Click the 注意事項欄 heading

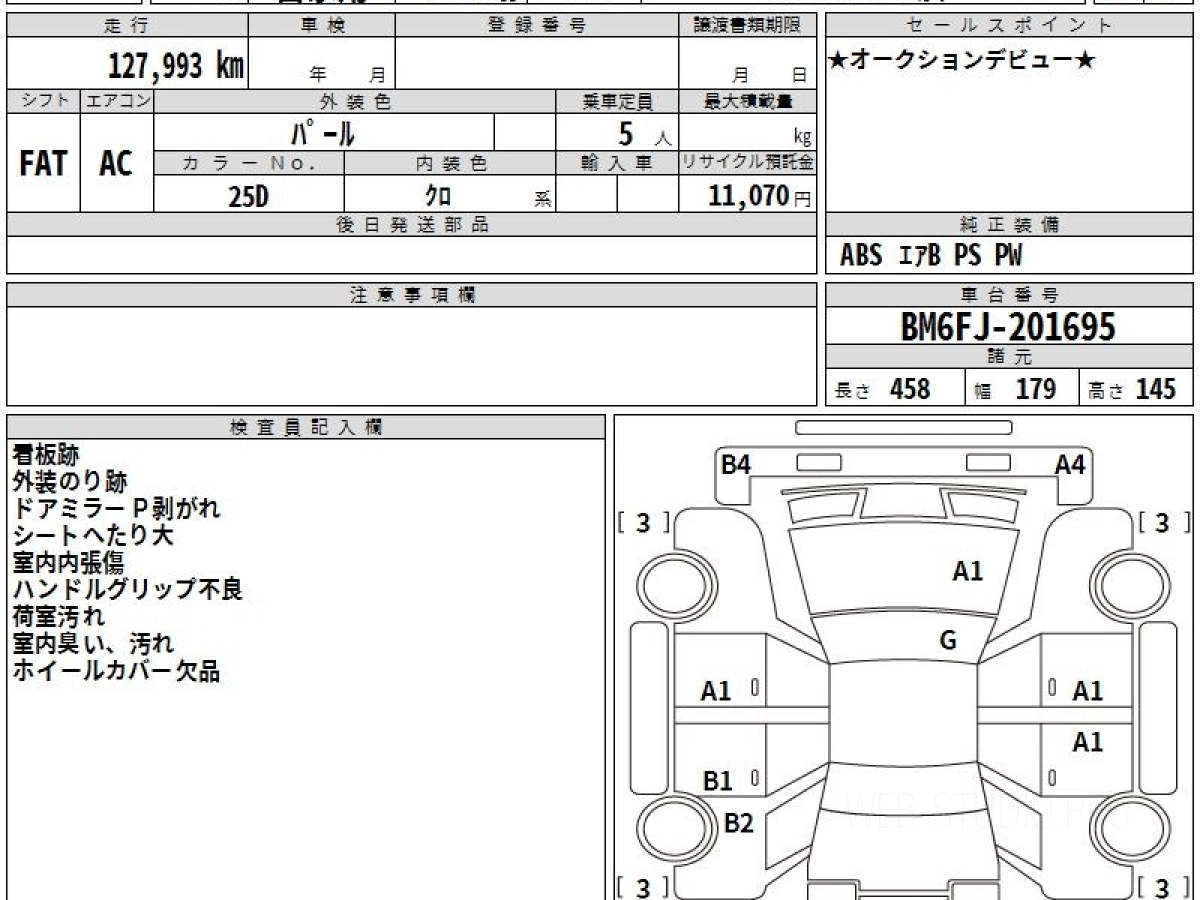click(x=412, y=295)
